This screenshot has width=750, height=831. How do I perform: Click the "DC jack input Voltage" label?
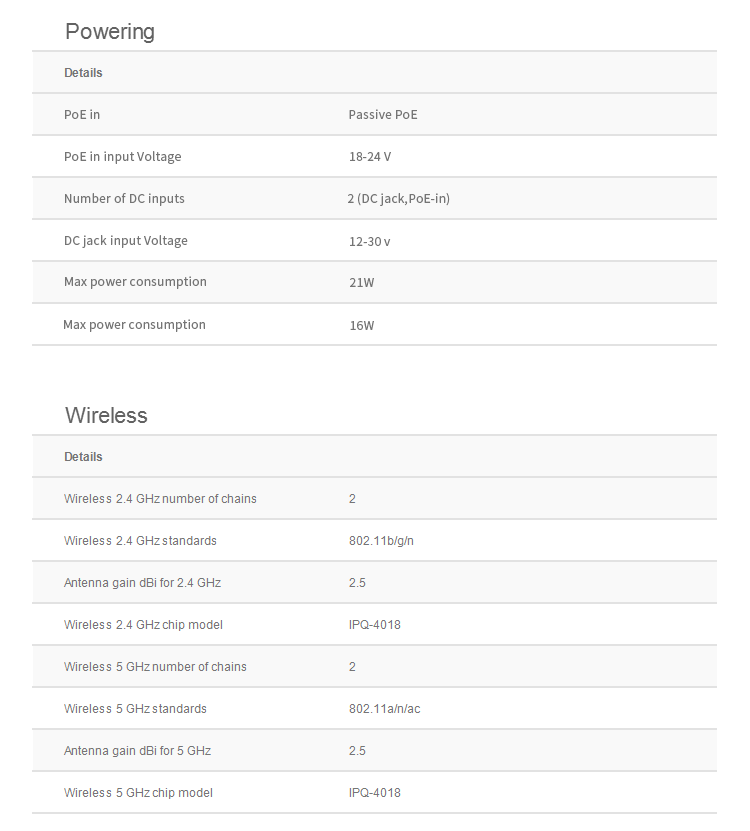click(126, 241)
